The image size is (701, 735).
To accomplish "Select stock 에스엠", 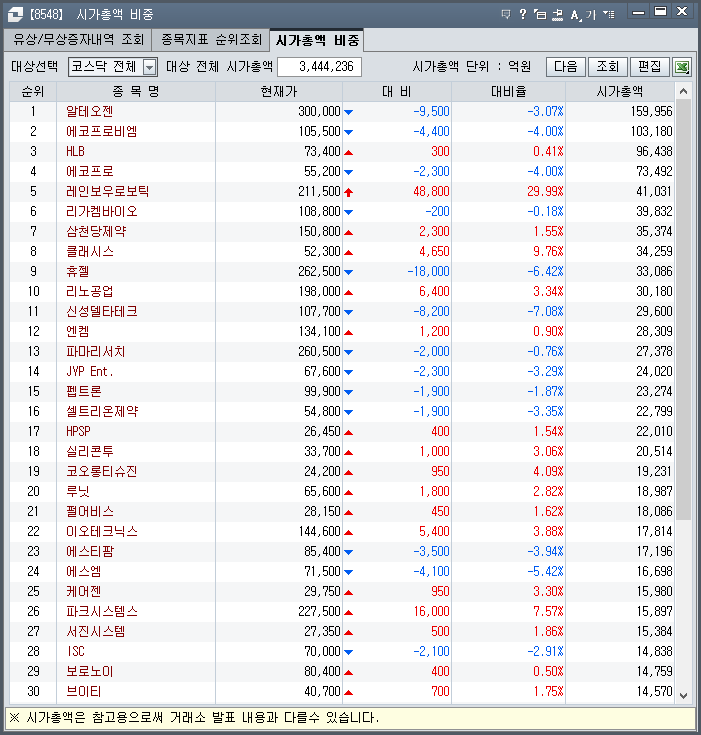I will tap(83, 571).
